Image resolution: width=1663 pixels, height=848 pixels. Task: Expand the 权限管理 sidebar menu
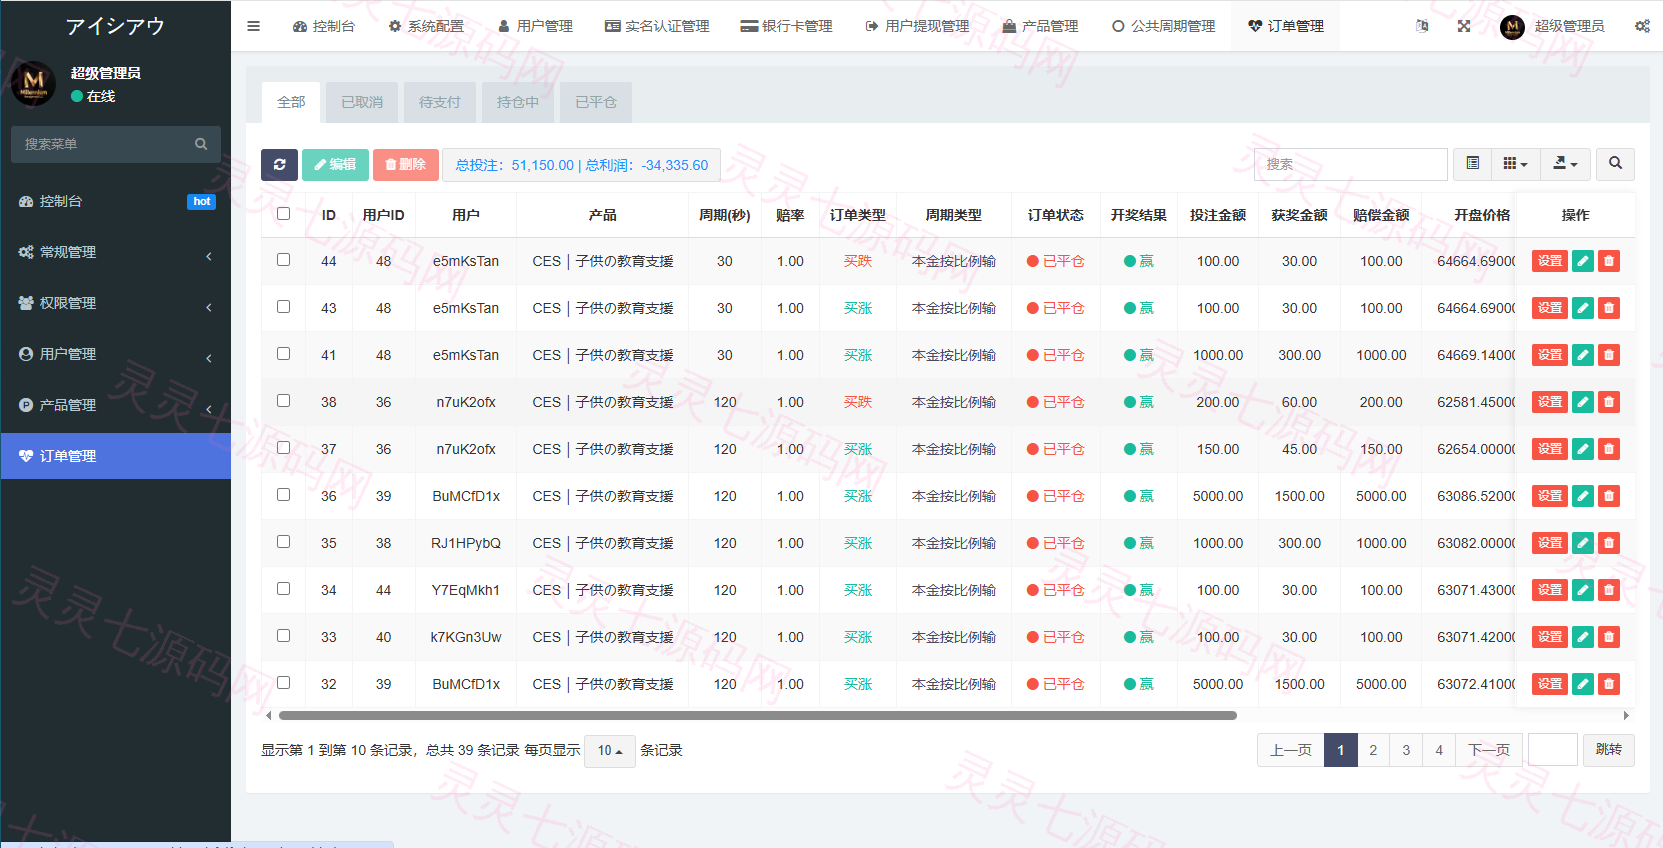point(115,303)
